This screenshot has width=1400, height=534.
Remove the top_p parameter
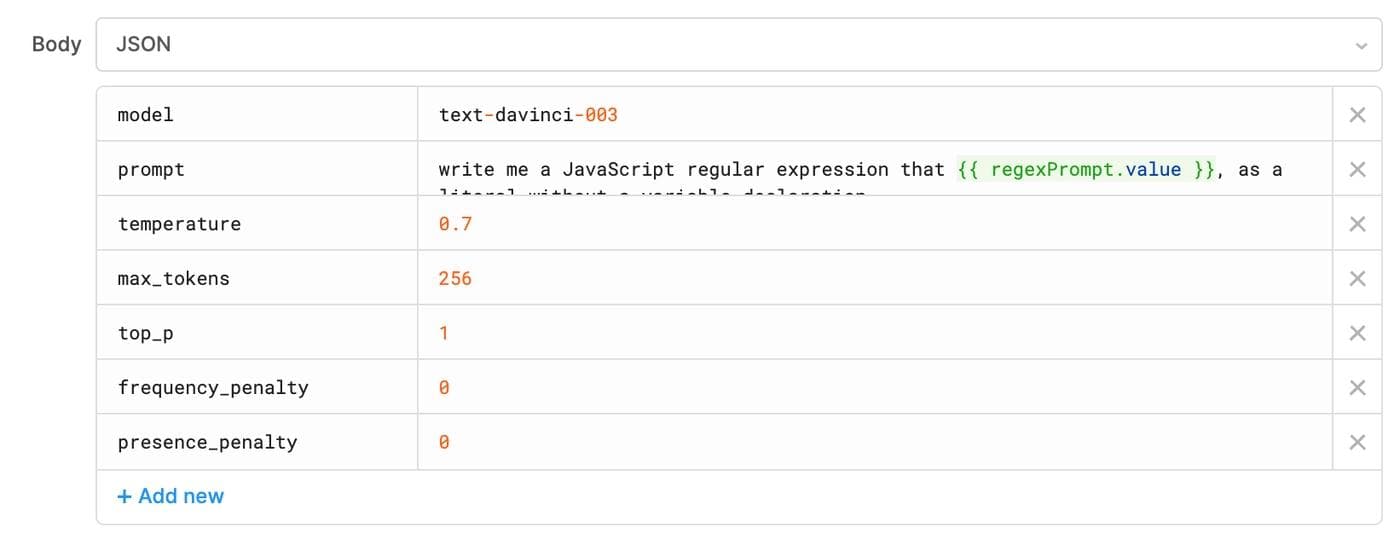pyautogui.click(x=1357, y=333)
